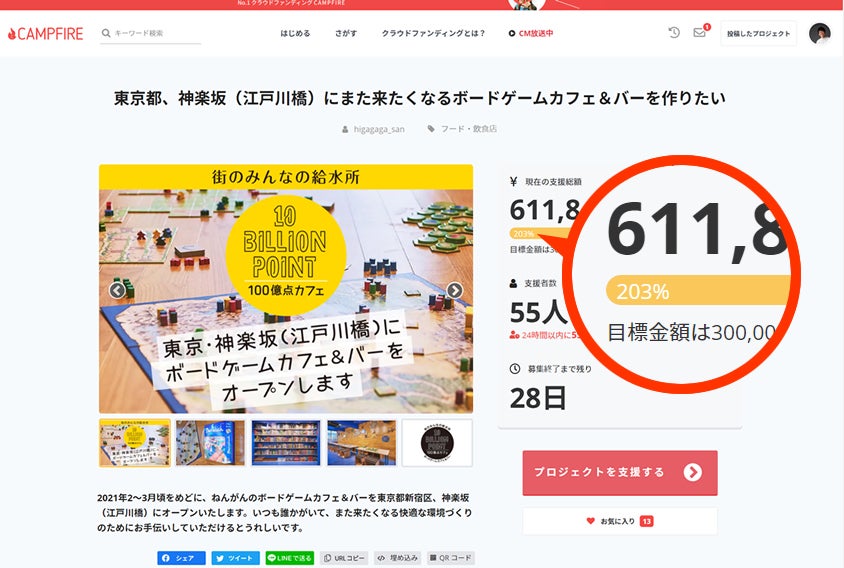The width and height of the screenshot is (844, 568).
Task: Toggle the お気に入り favorite heart button
Action: (620, 521)
